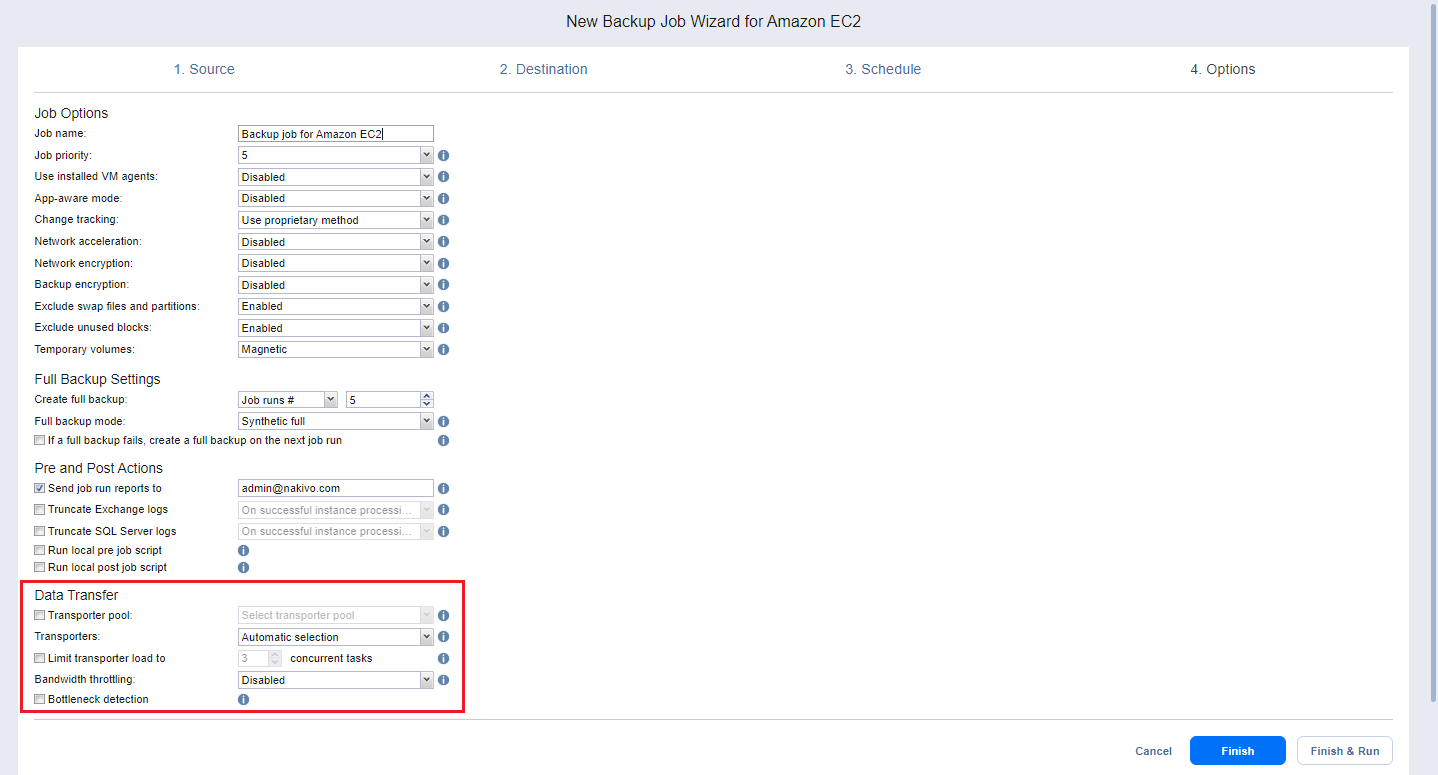This screenshot has height=775, width=1438.
Task: Click info icon next to Full backup mode
Action: [443, 422]
